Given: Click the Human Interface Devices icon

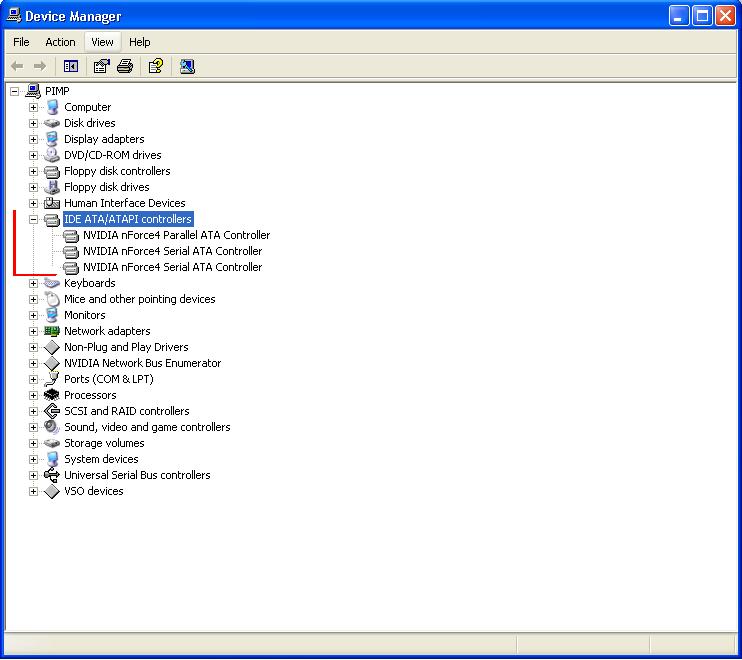Looking at the screenshot, I should (52, 203).
